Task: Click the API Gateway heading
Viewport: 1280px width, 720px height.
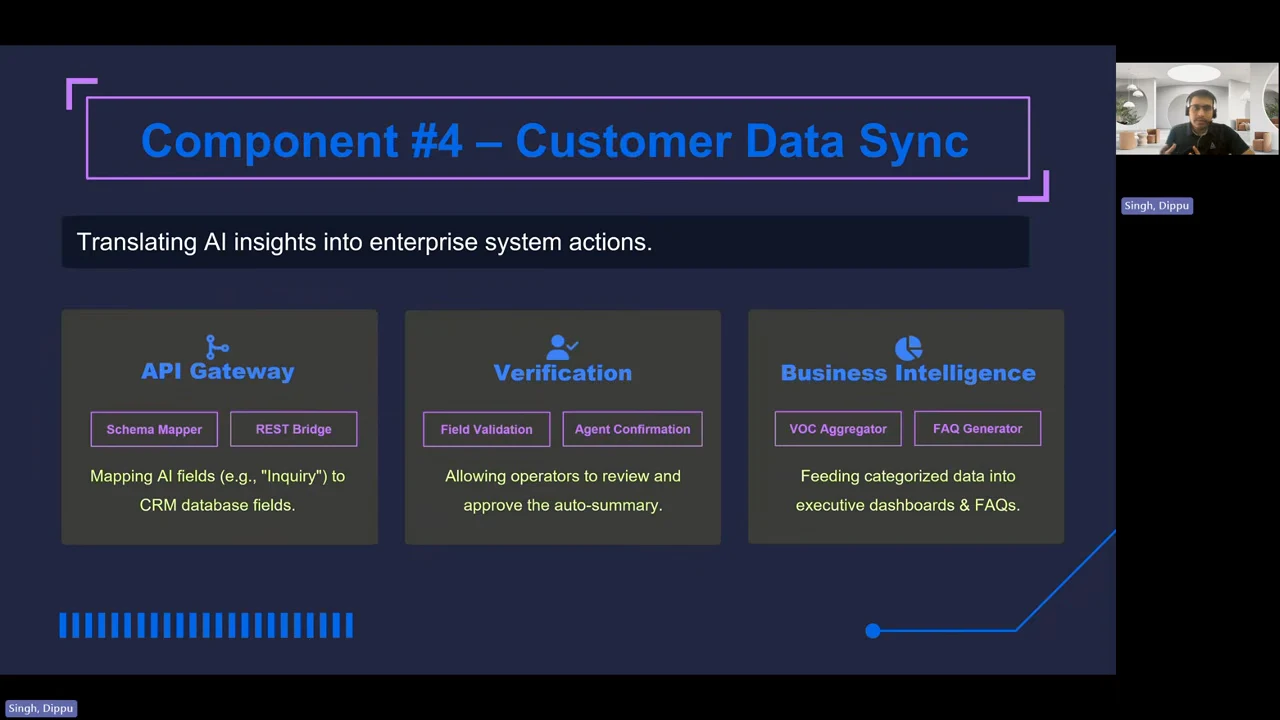Action: pyautogui.click(x=217, y=371)
